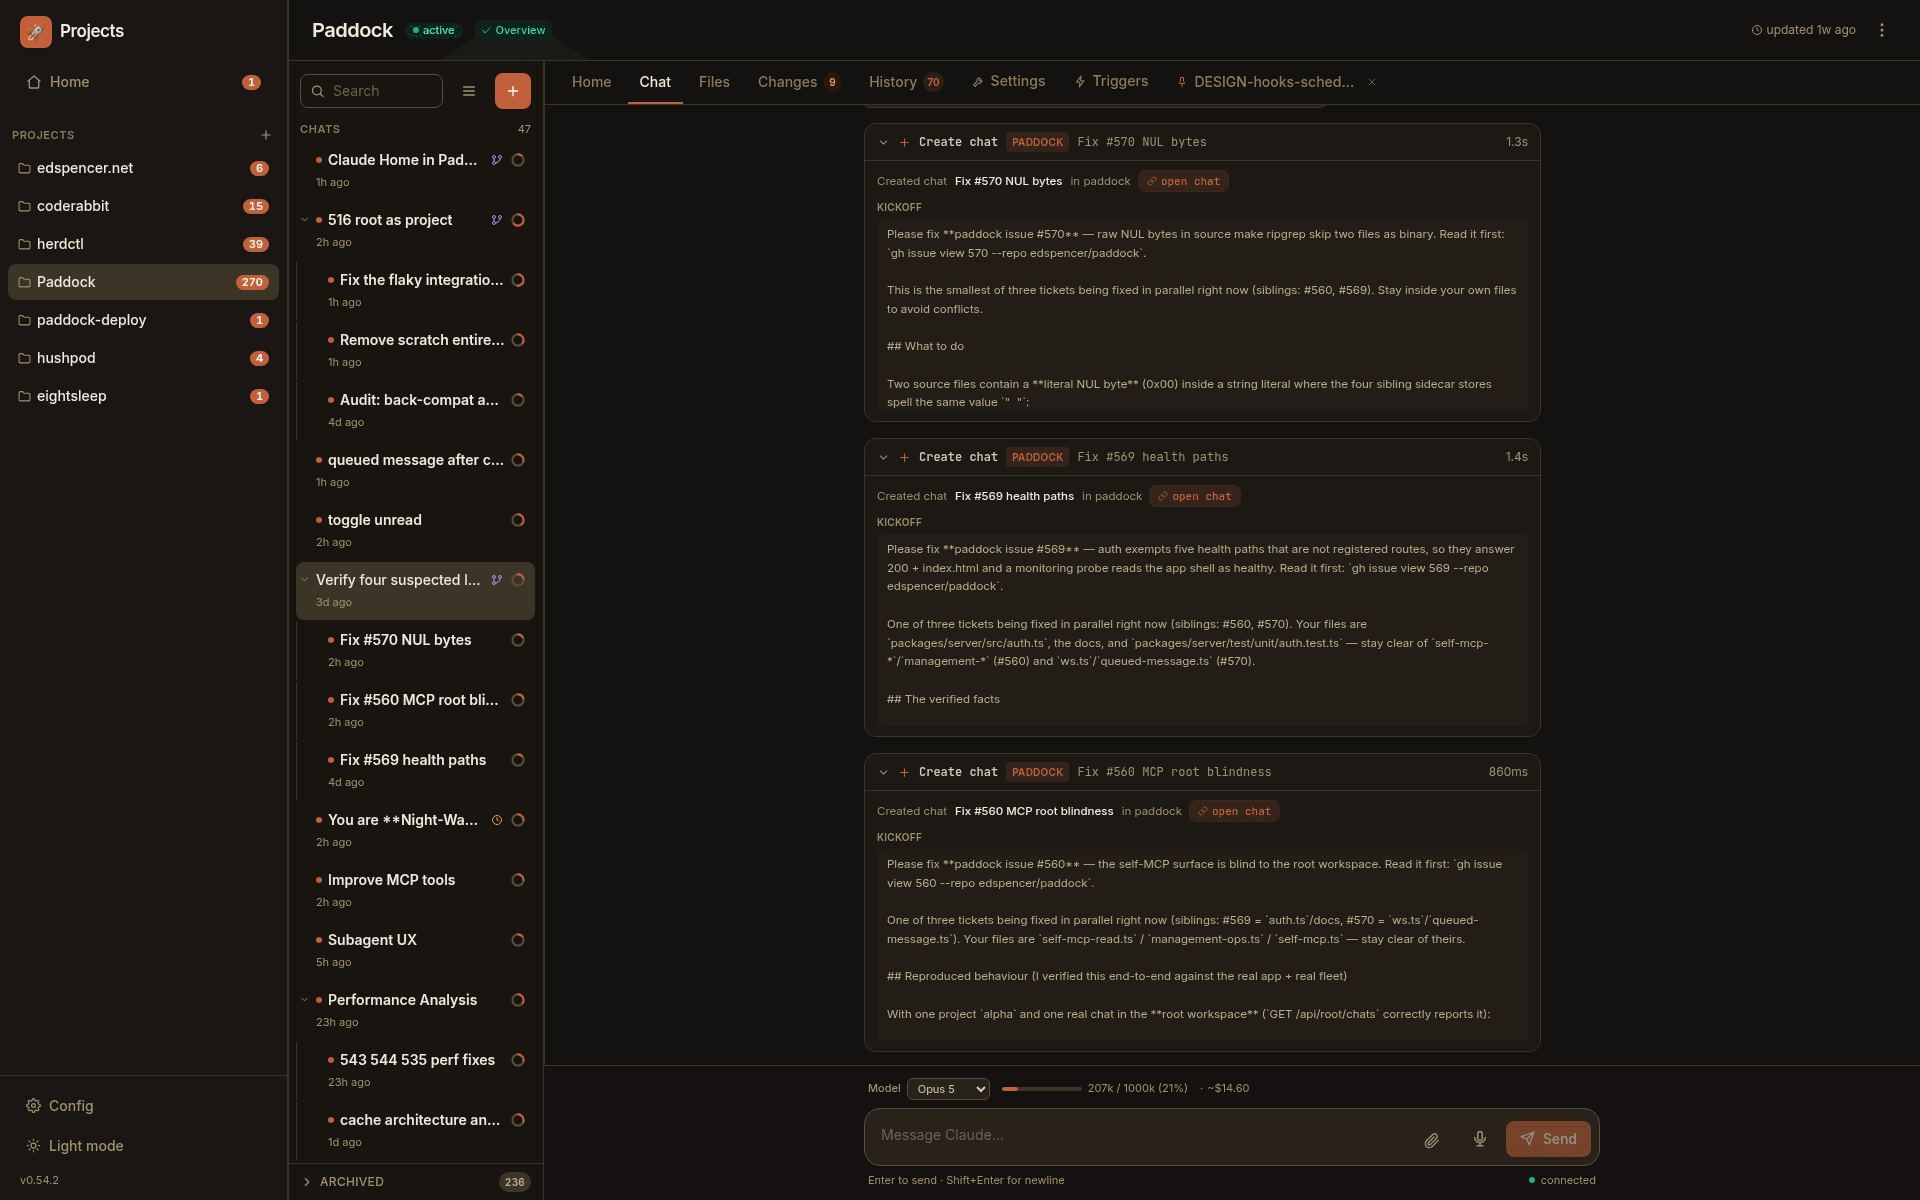Viewport: 1920px width, 1200px height.
Task: Click branch icon on Verify four suspected chat
Action: tap(496, 580)
